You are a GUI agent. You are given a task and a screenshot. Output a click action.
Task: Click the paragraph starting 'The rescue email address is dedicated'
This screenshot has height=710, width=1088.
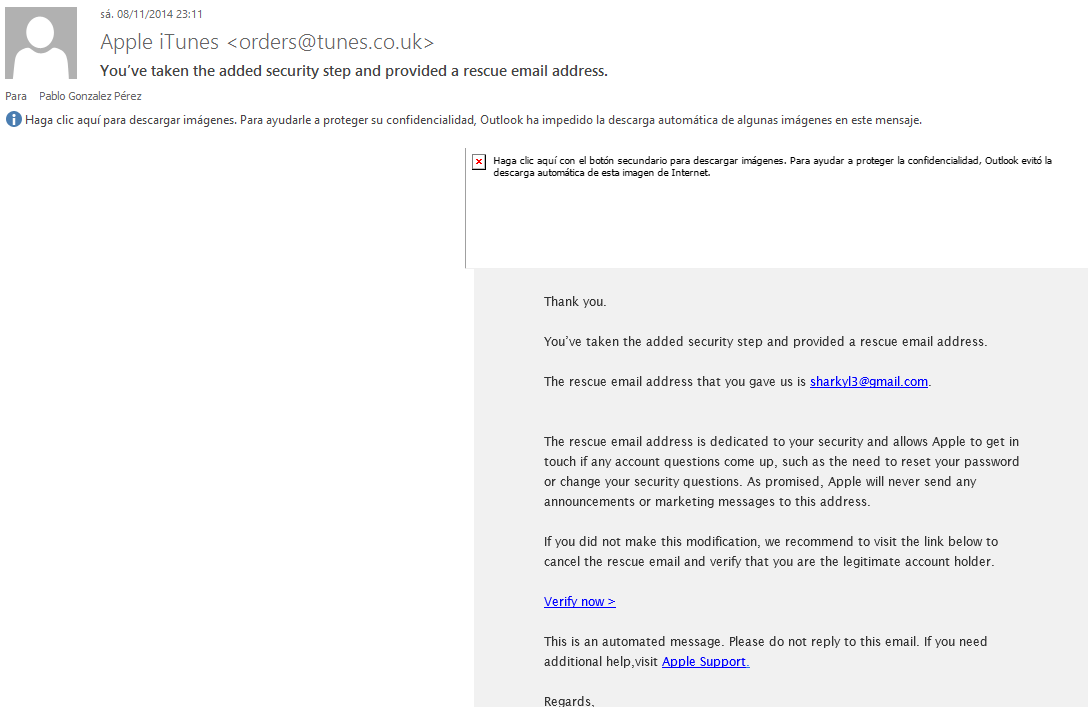(781, 471)
